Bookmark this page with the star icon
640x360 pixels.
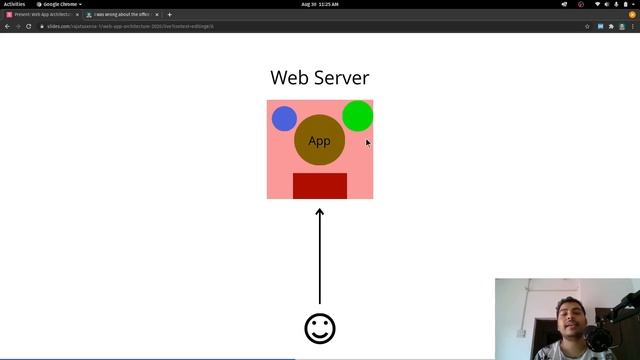(x=587, y=27)
